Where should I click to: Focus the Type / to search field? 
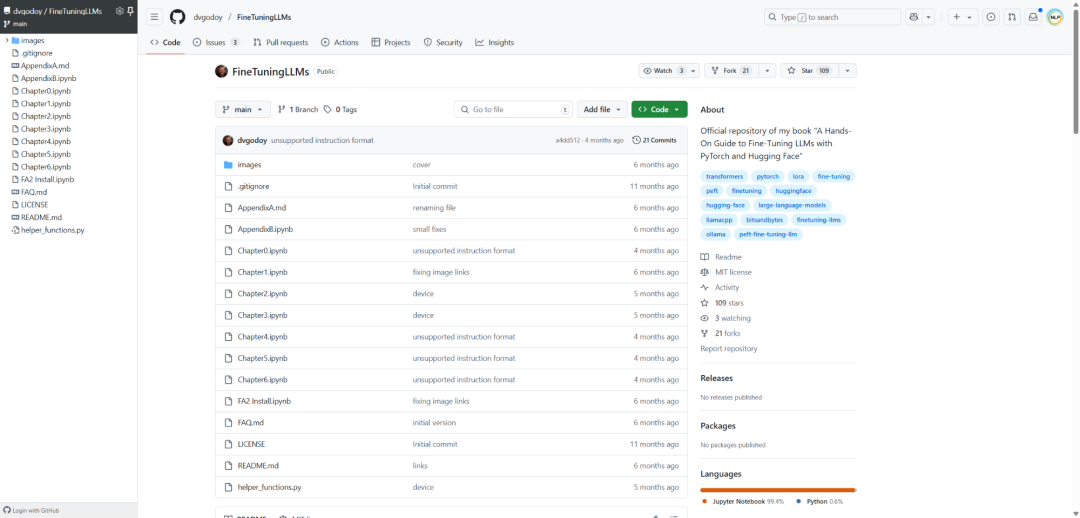(832, 17)
